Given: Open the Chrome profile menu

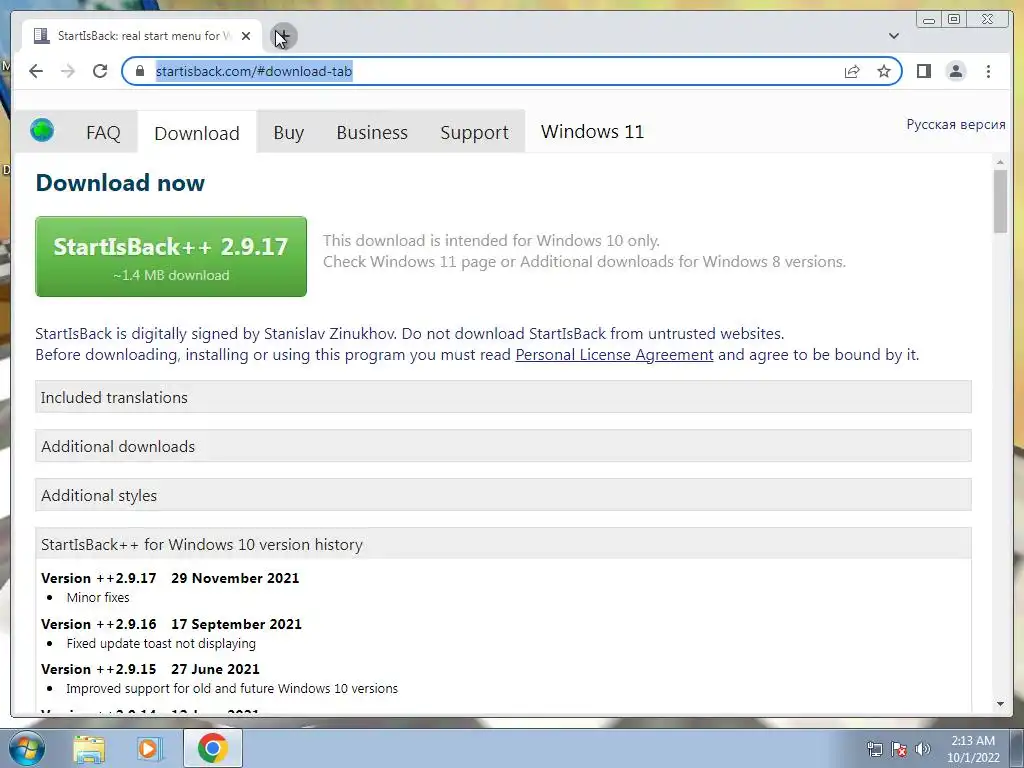Looking at the screenshot, I should pyautogui.click(x=956, y=71).
